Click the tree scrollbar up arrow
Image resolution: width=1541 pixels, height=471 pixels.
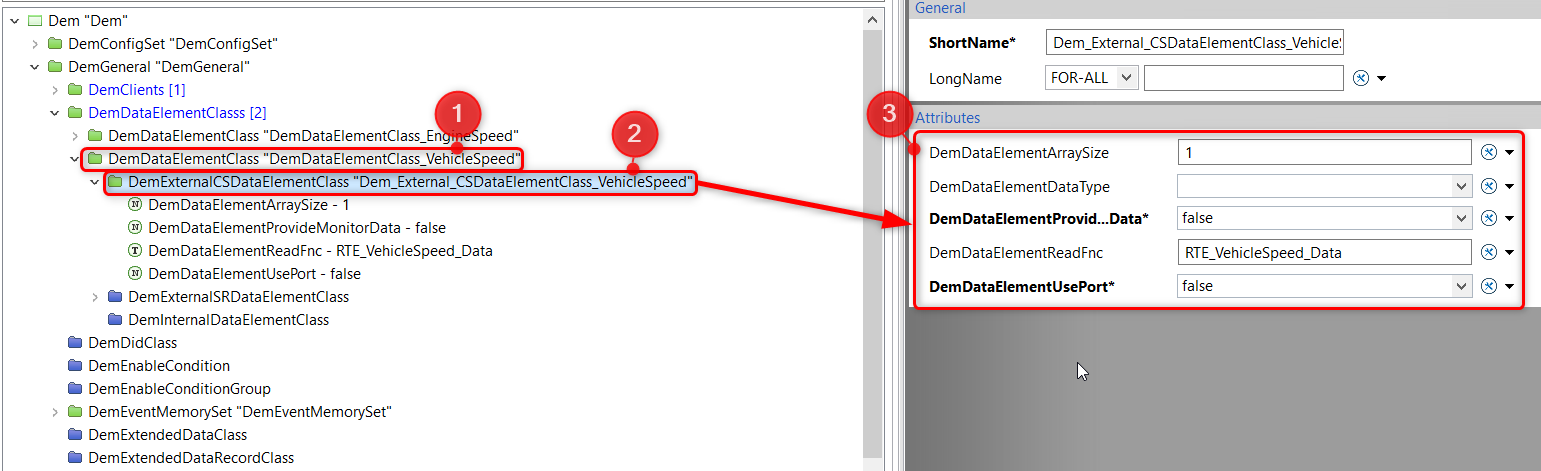click(872, 17)
